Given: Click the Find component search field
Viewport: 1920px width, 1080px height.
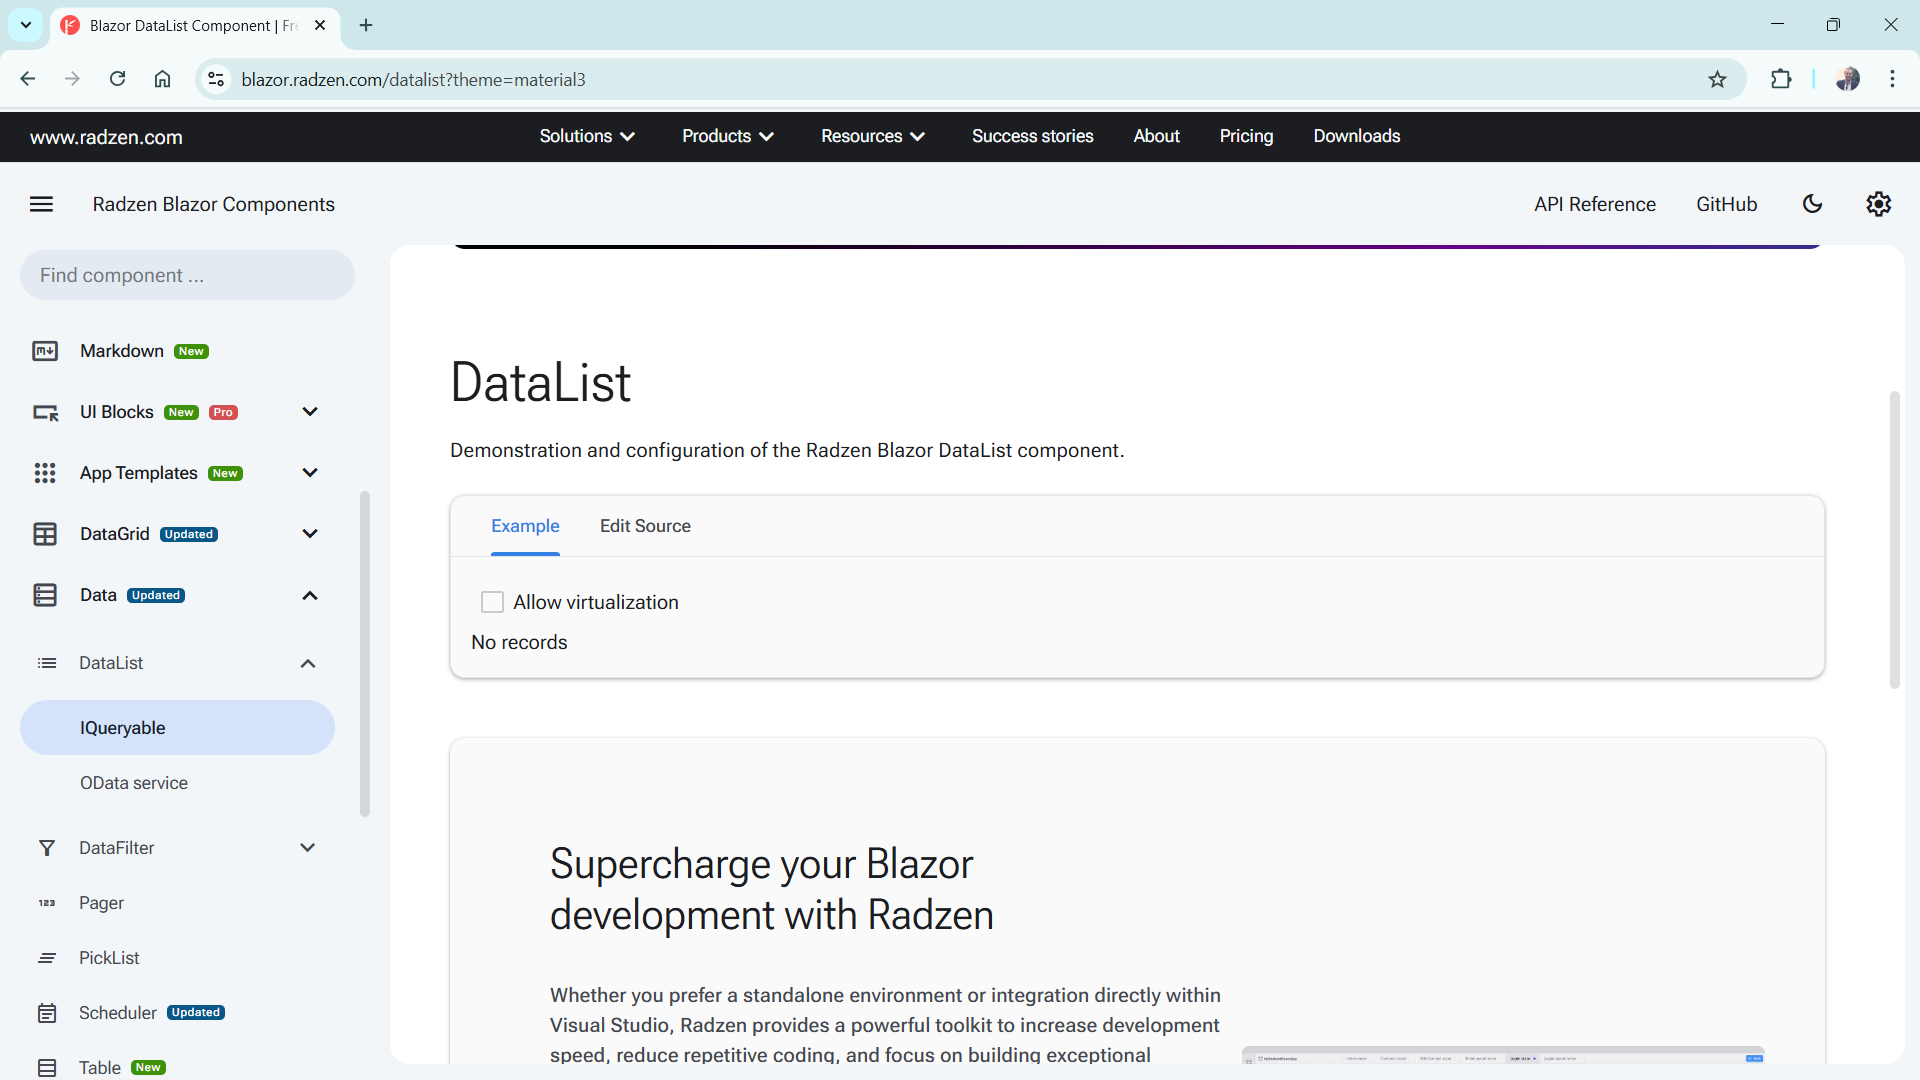Looking at the screenshot, I should [186, 275].
